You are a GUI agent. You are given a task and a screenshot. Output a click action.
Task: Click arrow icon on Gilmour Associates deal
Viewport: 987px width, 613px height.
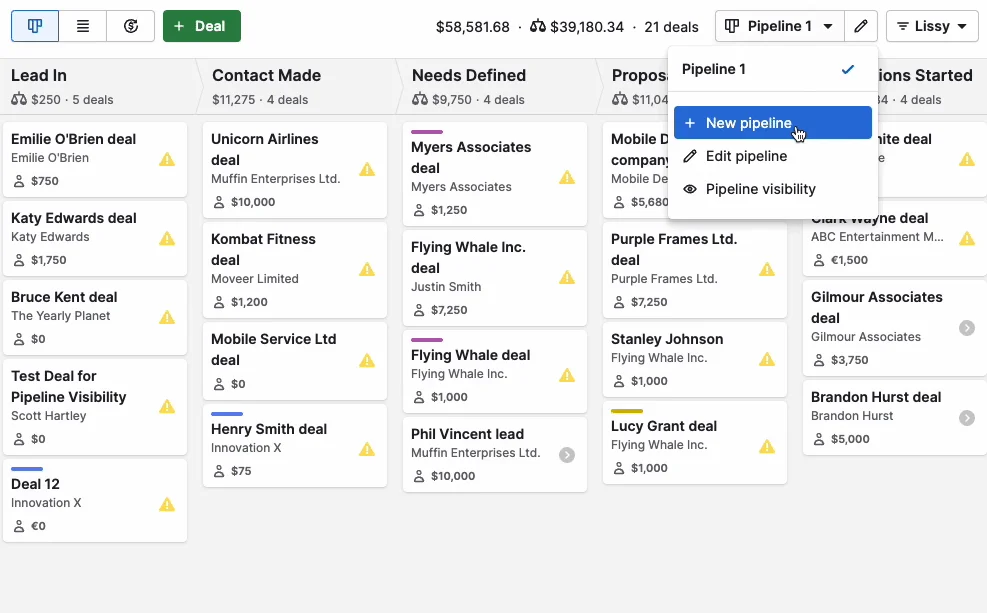coord(967,328)
